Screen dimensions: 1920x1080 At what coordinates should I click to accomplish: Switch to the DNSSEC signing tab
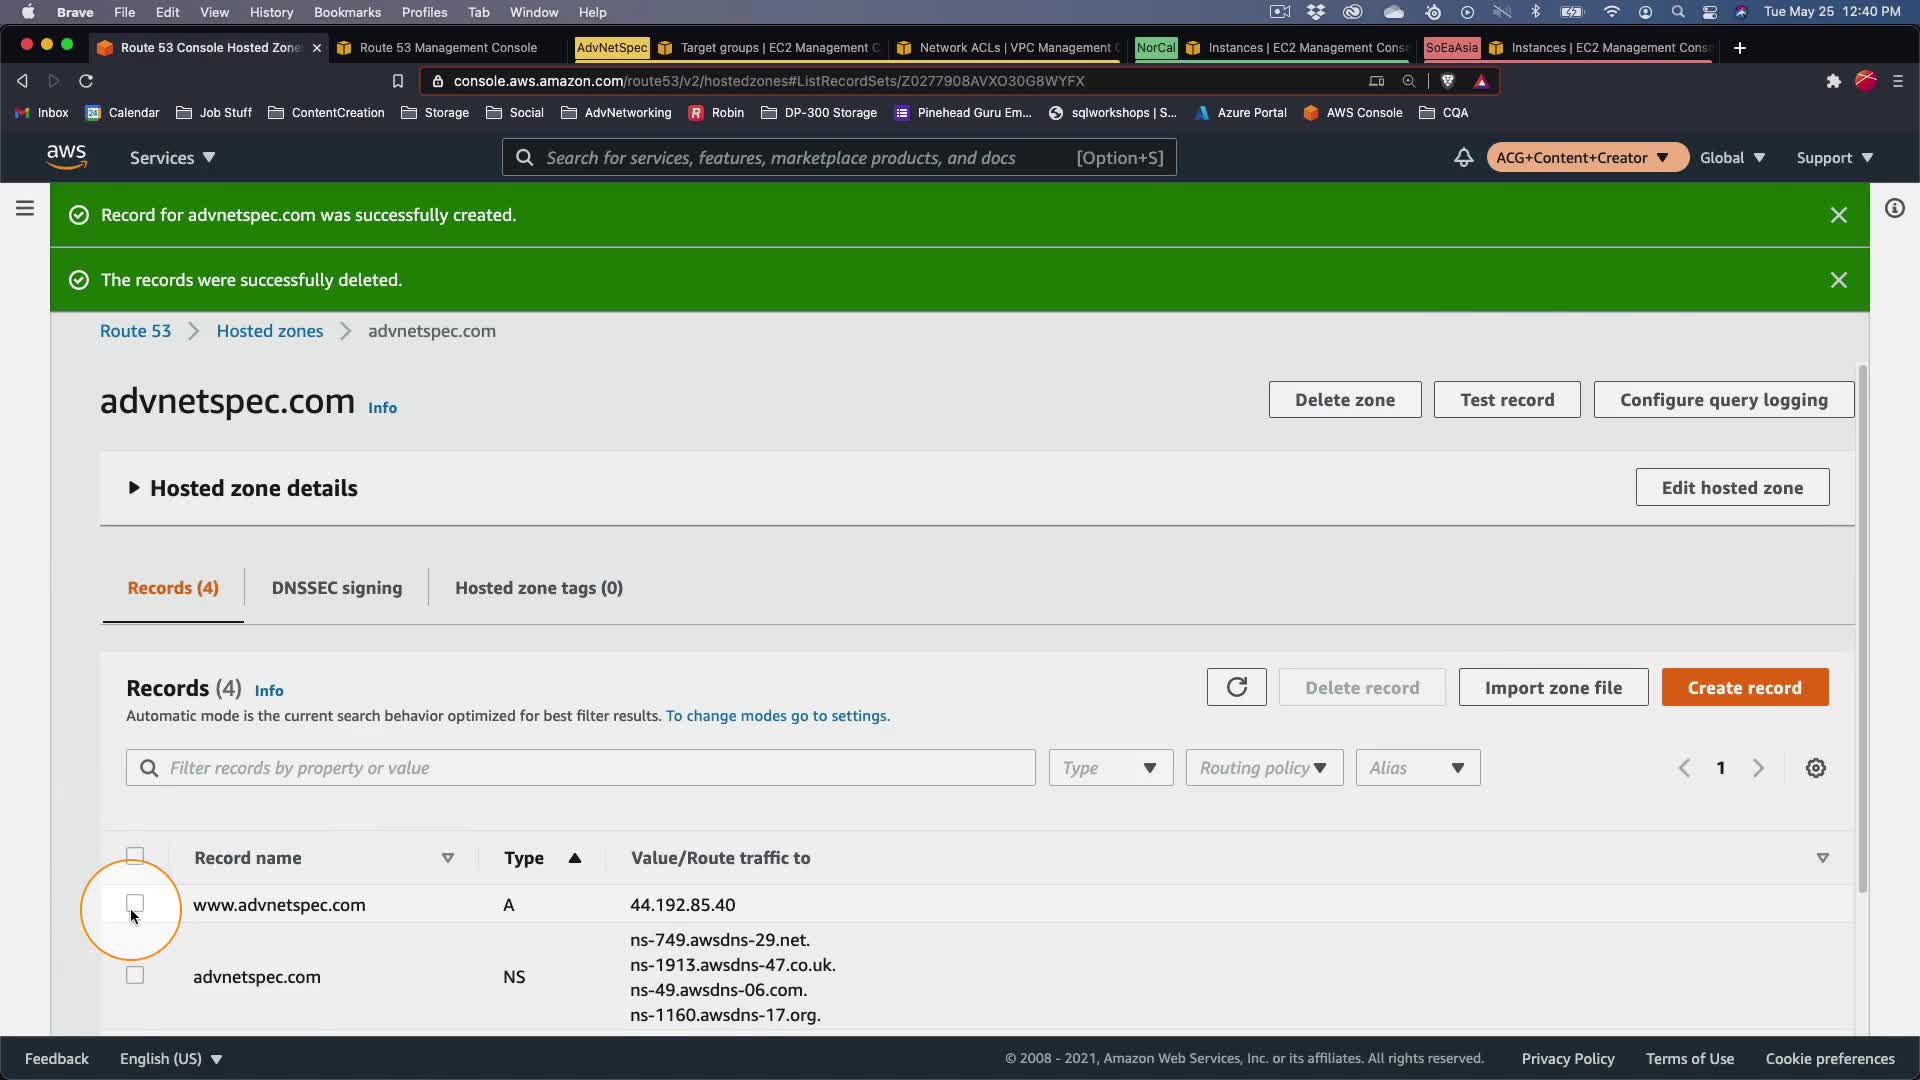tap(336, 588)
